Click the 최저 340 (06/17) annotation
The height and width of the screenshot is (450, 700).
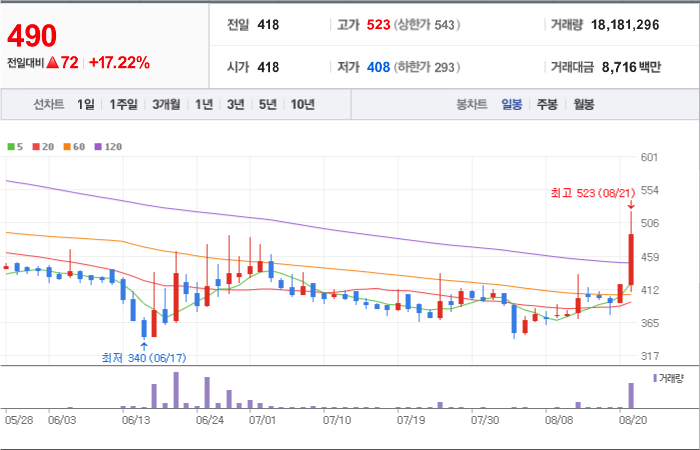click(144, 358)
